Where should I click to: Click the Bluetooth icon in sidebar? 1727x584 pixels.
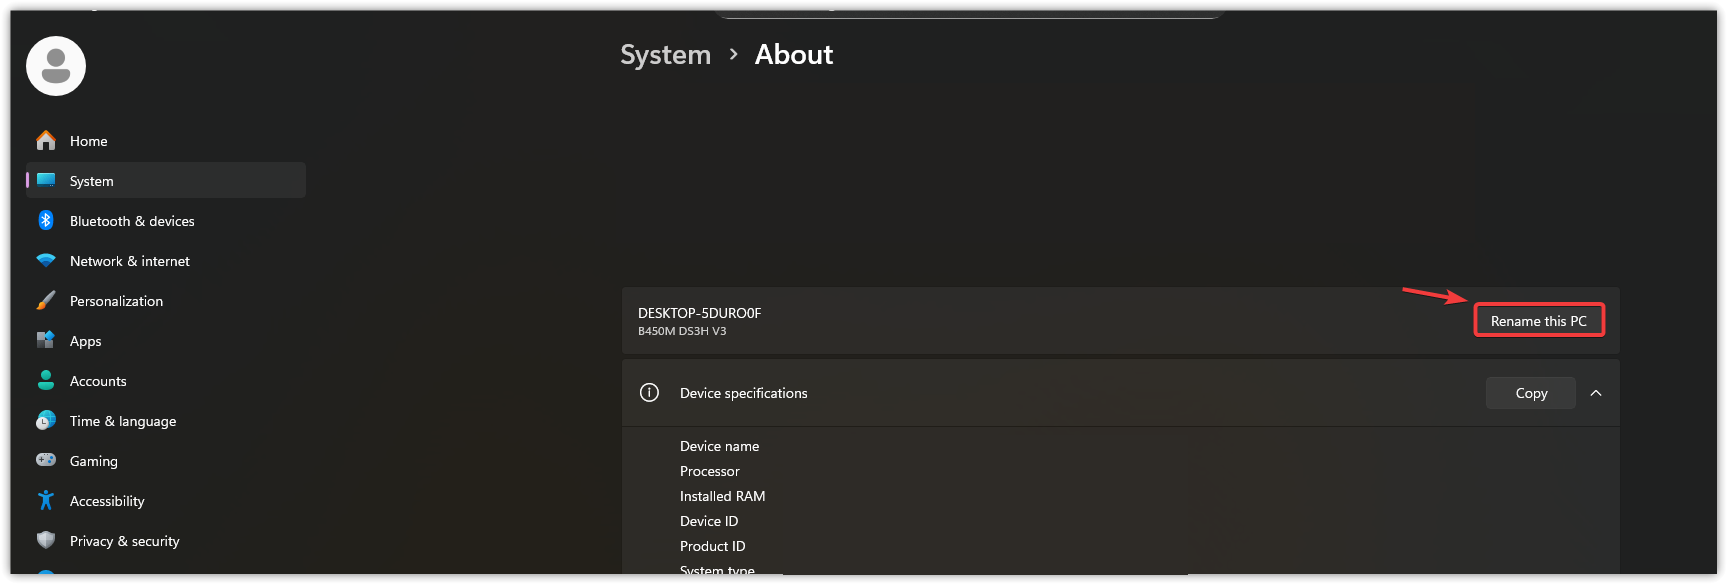(46, 220)
